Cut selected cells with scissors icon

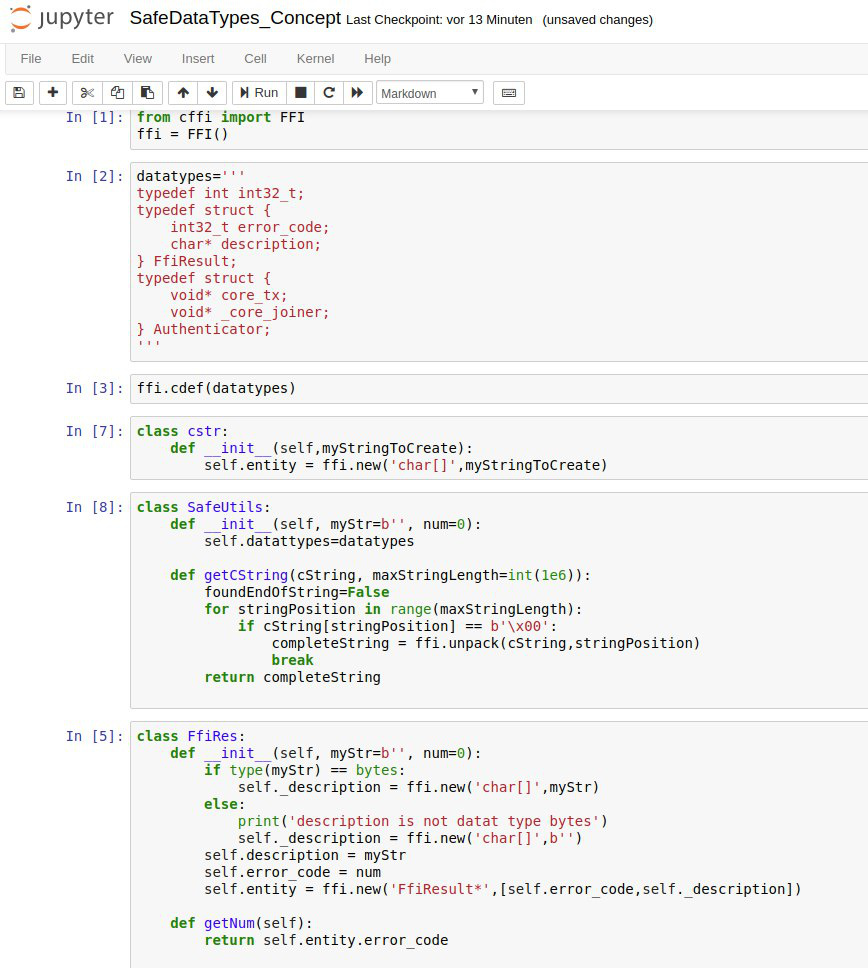click(87, 93)
